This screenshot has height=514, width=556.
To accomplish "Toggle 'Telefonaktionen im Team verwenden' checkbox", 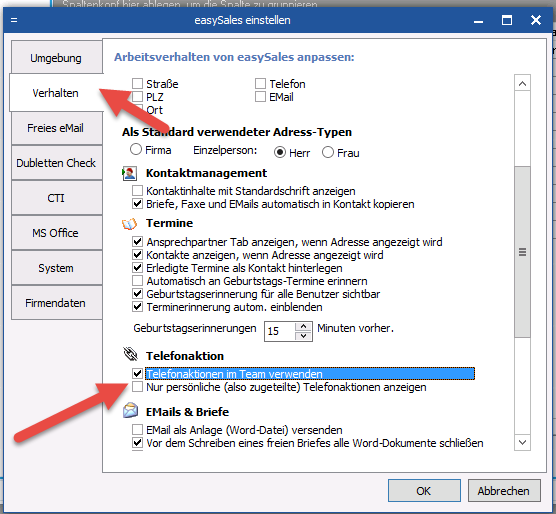I will pos(137,373).
